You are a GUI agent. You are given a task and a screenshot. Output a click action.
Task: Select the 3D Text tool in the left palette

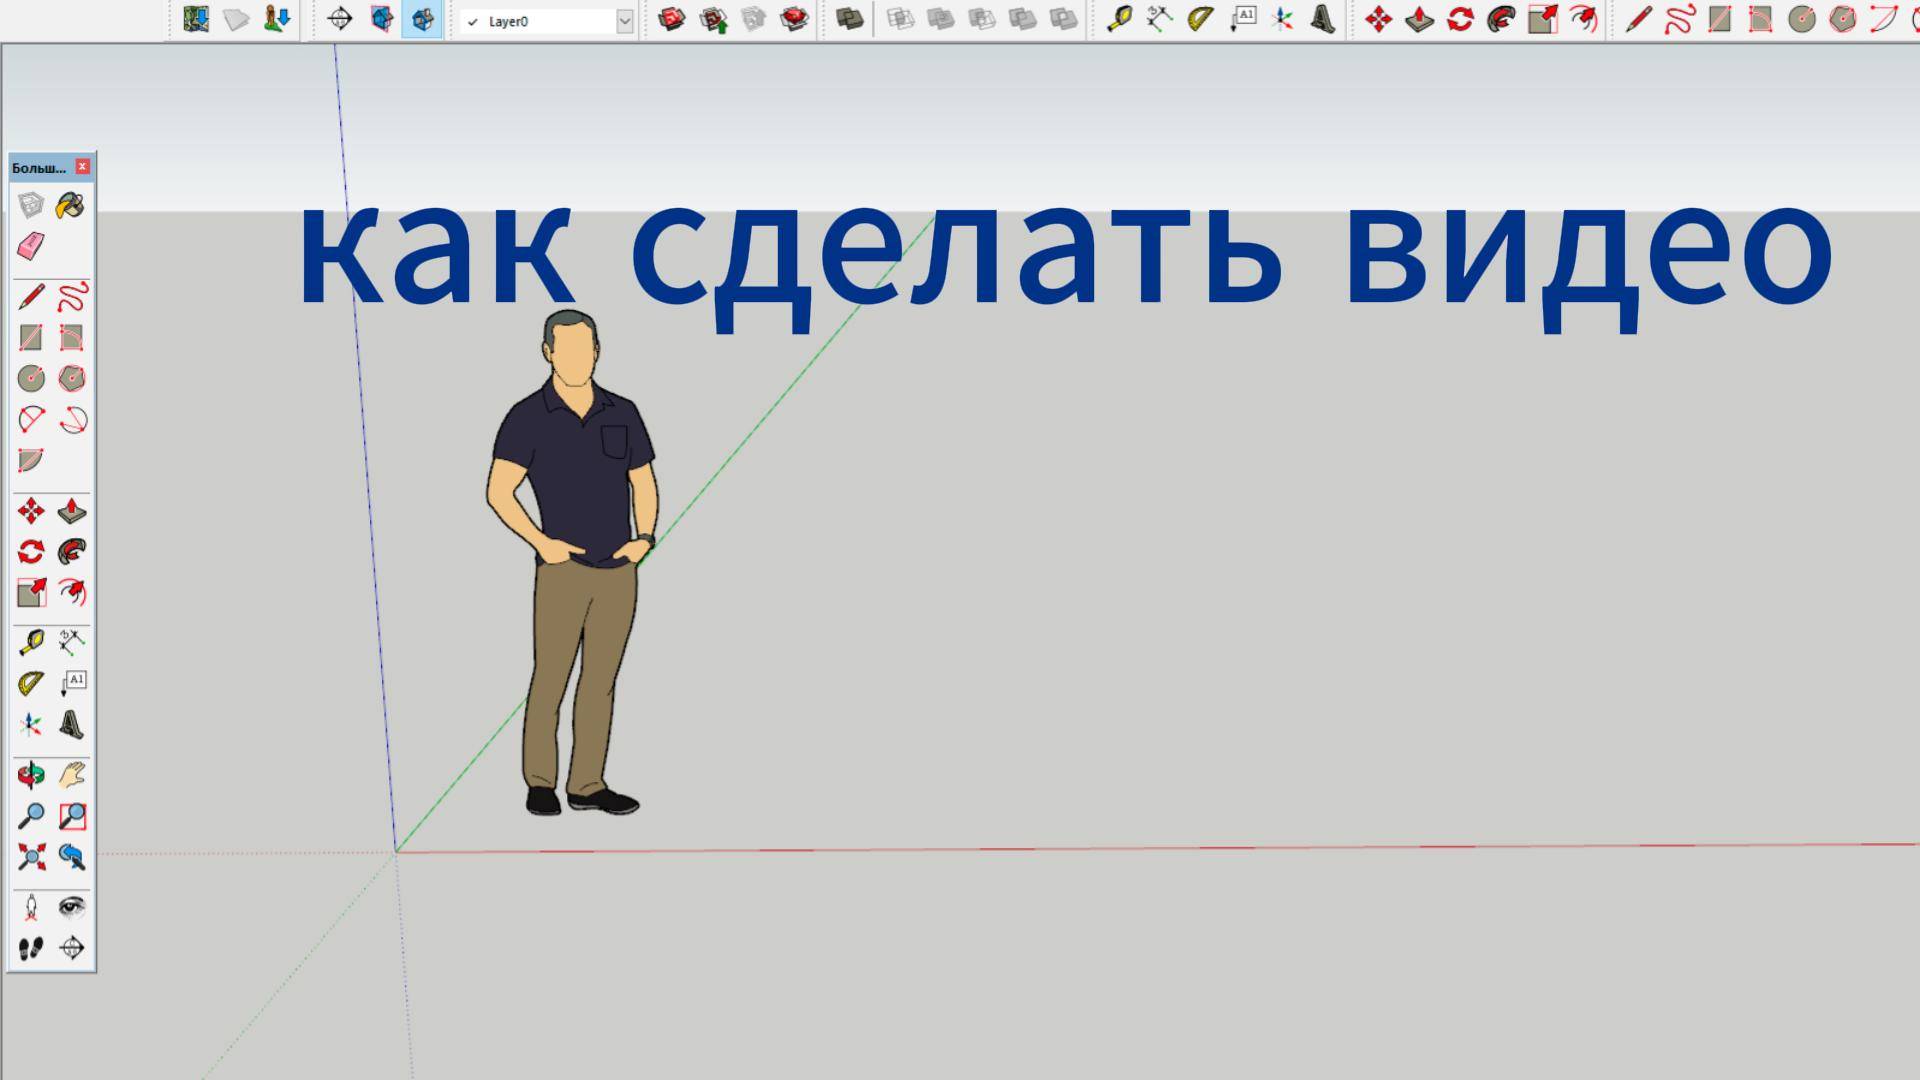click(x=71, y=724)
